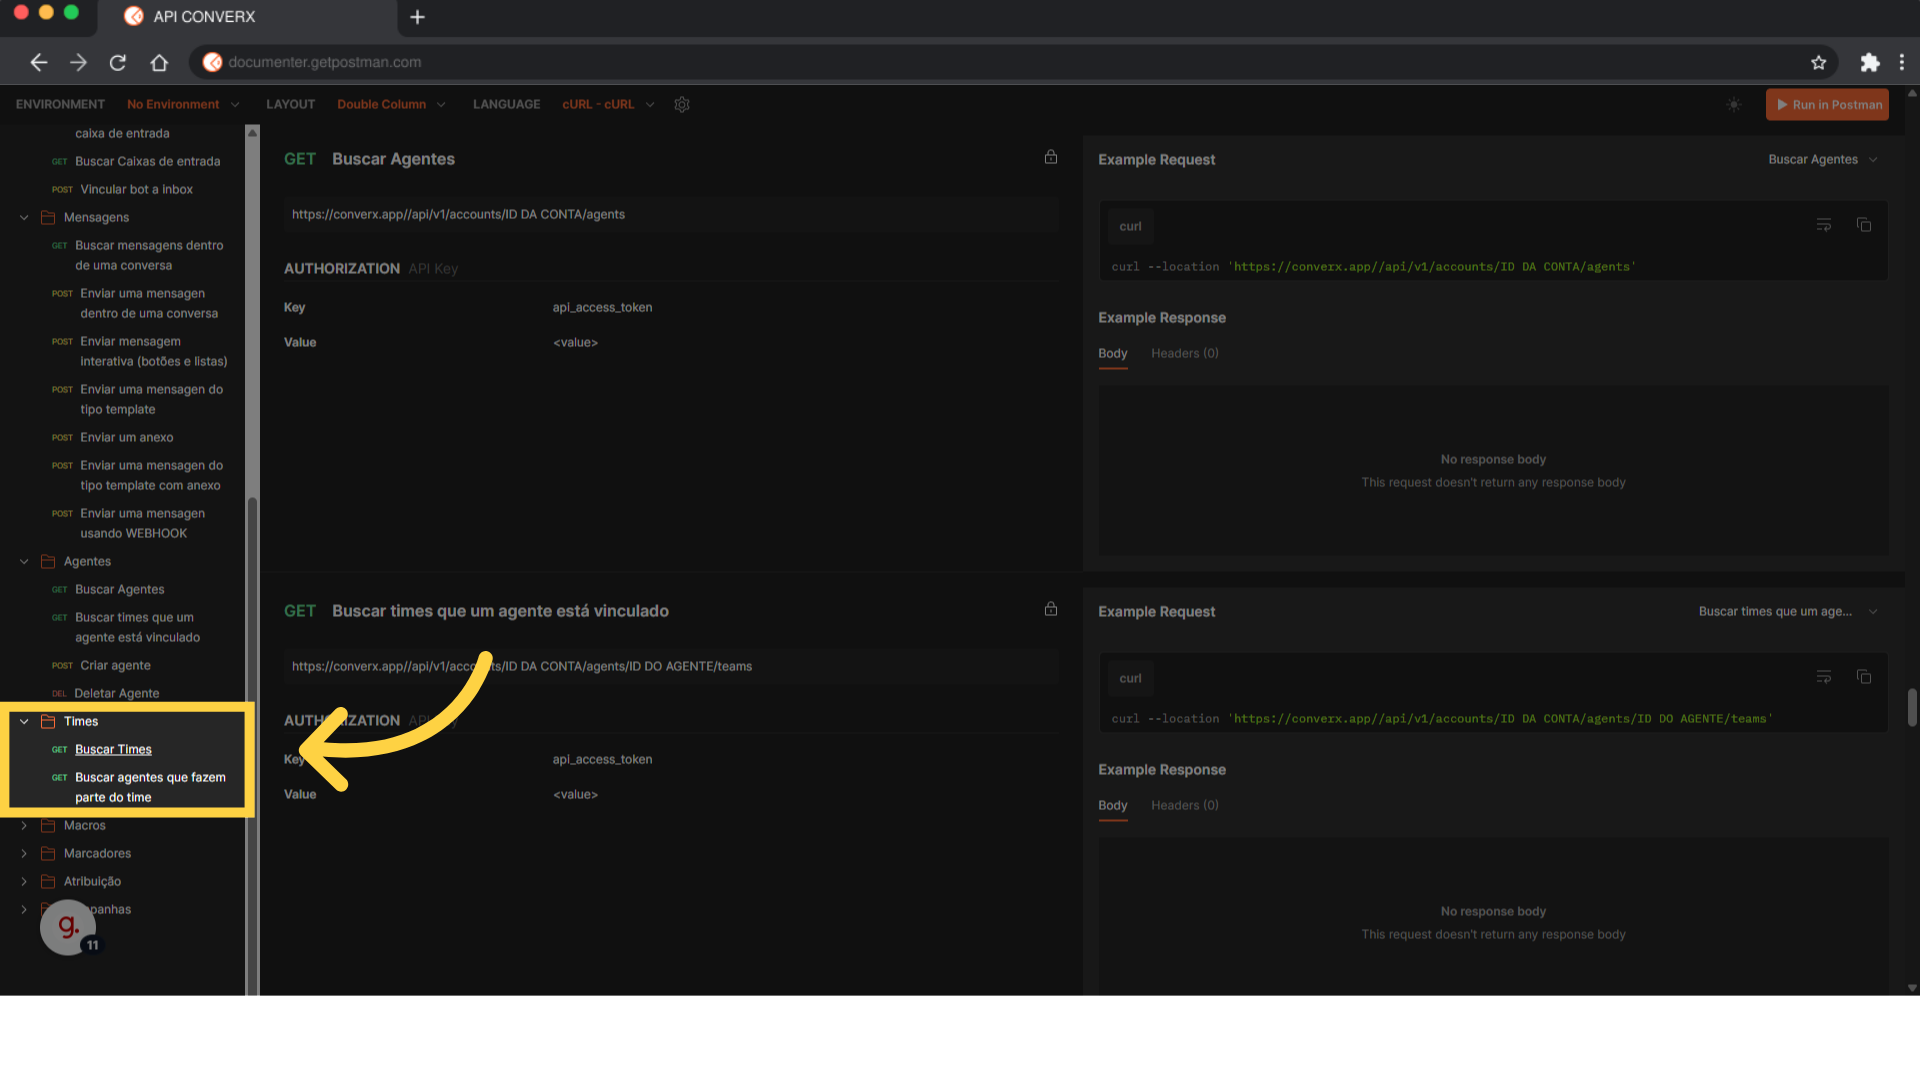
Task: Click the round 'g' badge with 11
Action: [68, 927]
